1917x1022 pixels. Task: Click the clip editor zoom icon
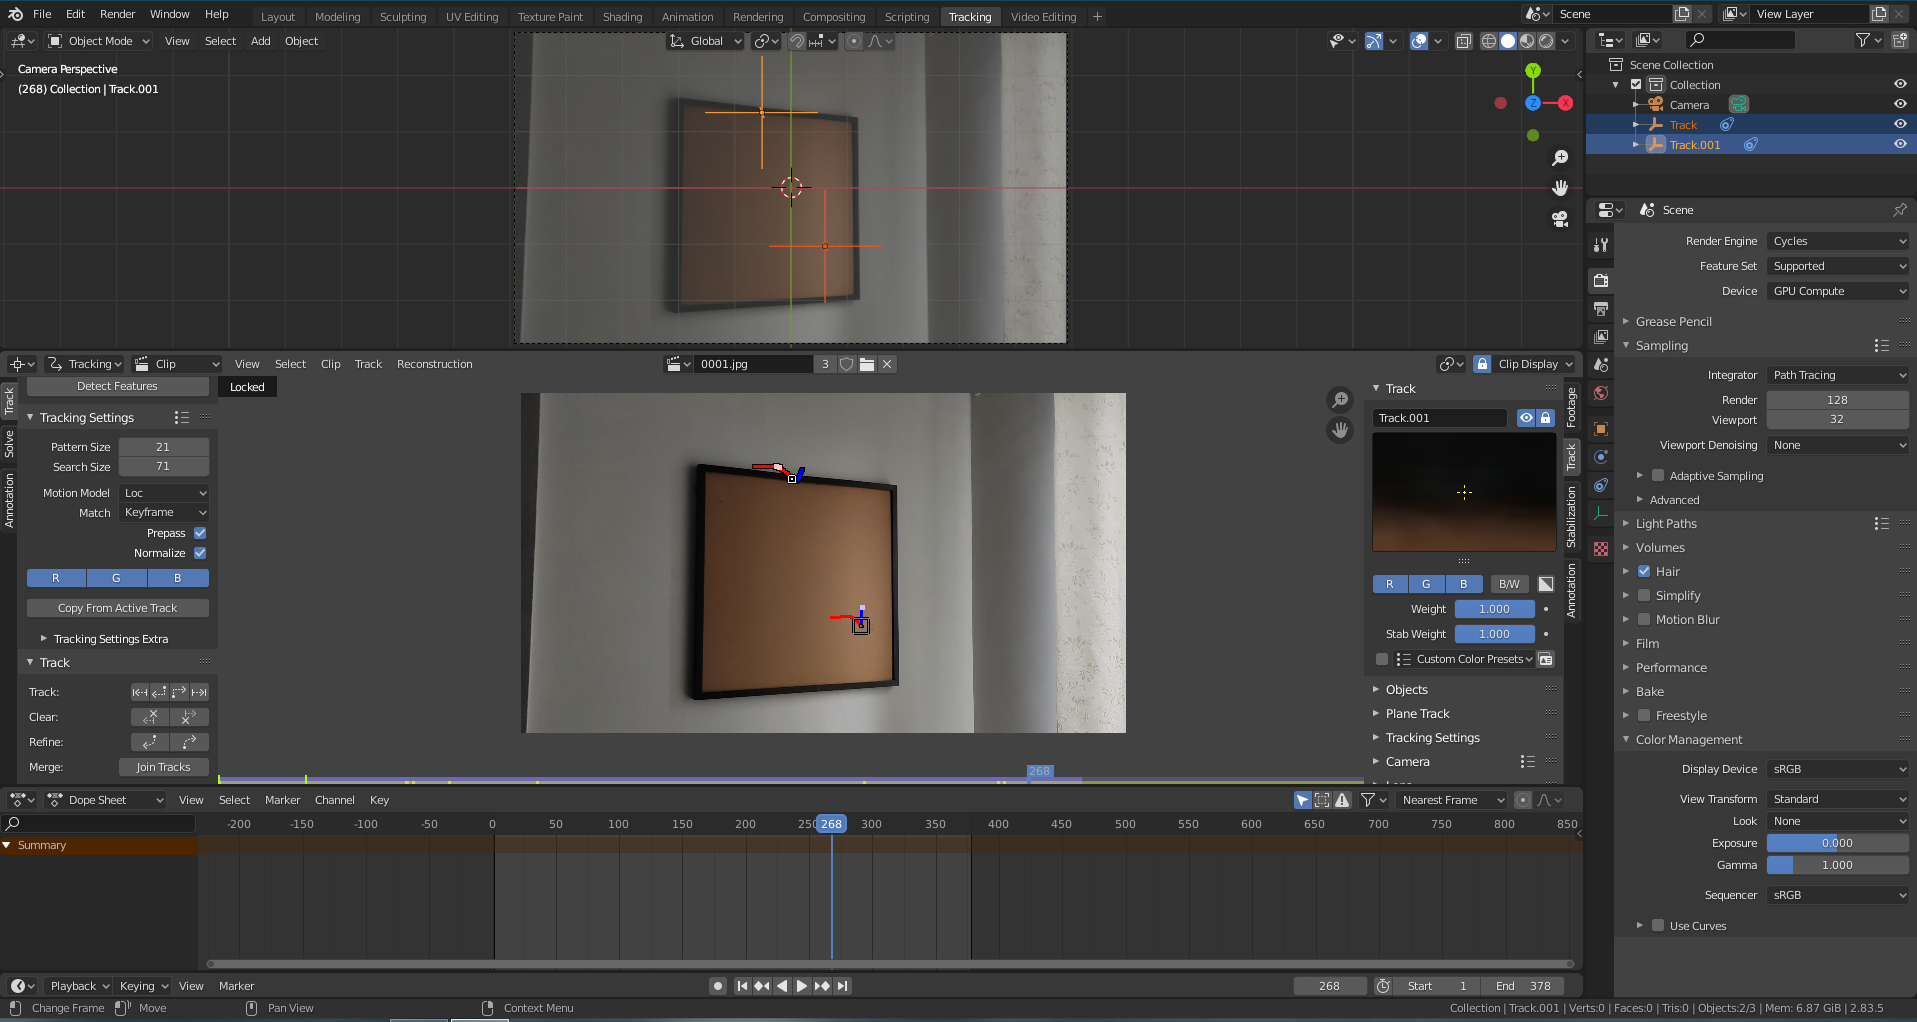click(x=1339, y=400)
